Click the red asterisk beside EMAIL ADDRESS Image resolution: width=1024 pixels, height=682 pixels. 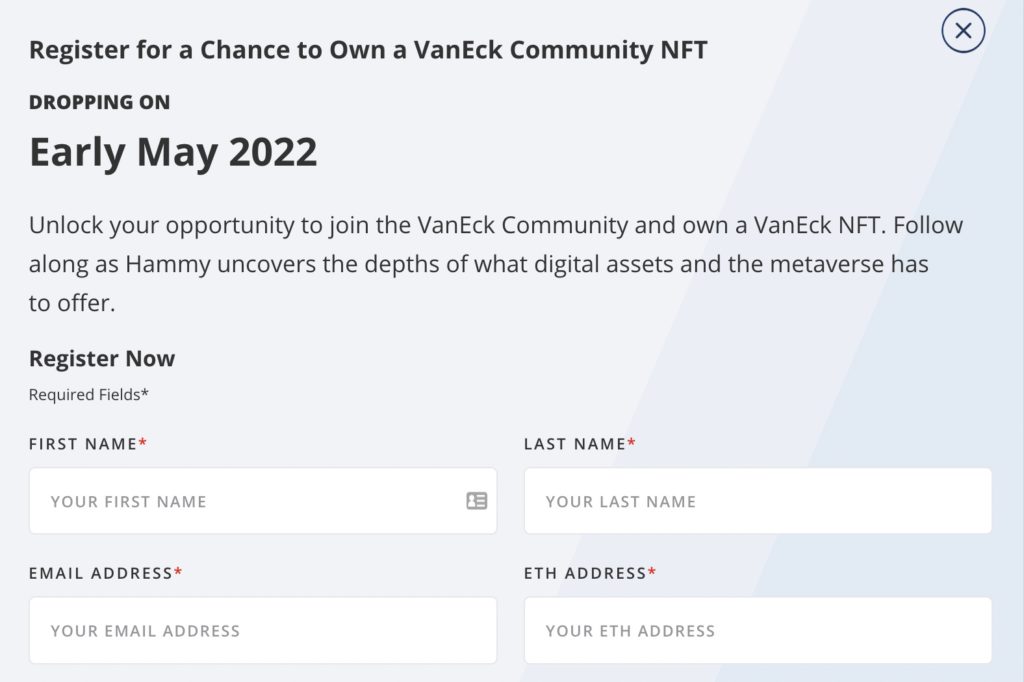(x=178, y=572)
